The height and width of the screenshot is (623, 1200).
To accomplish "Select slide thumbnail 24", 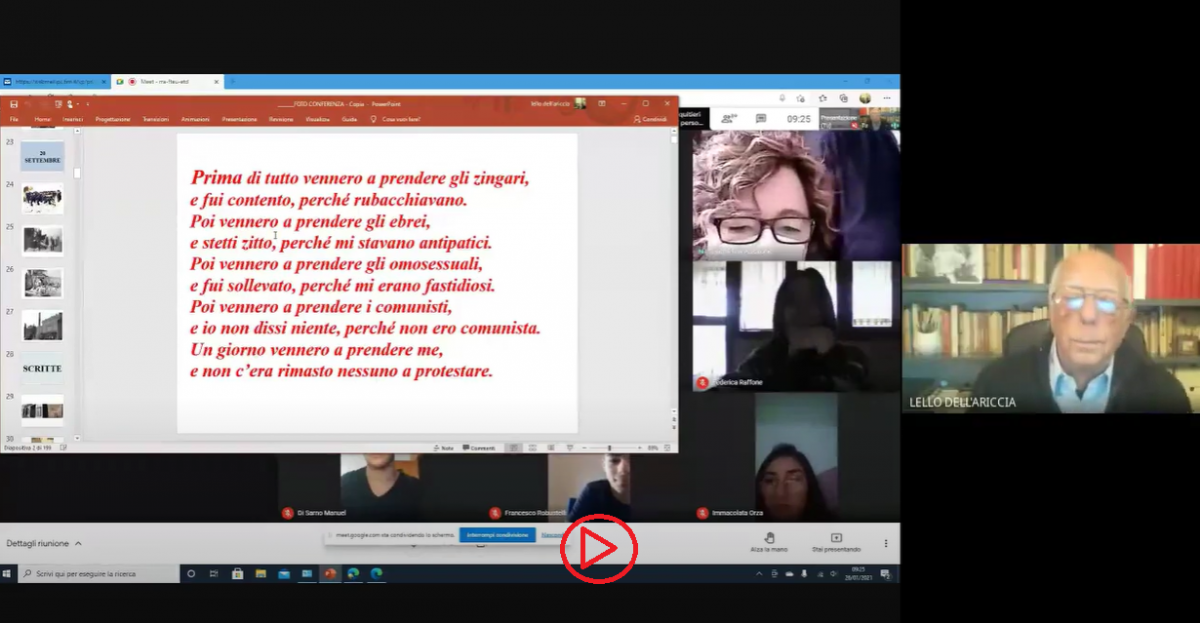I will (x=42, y=199).
